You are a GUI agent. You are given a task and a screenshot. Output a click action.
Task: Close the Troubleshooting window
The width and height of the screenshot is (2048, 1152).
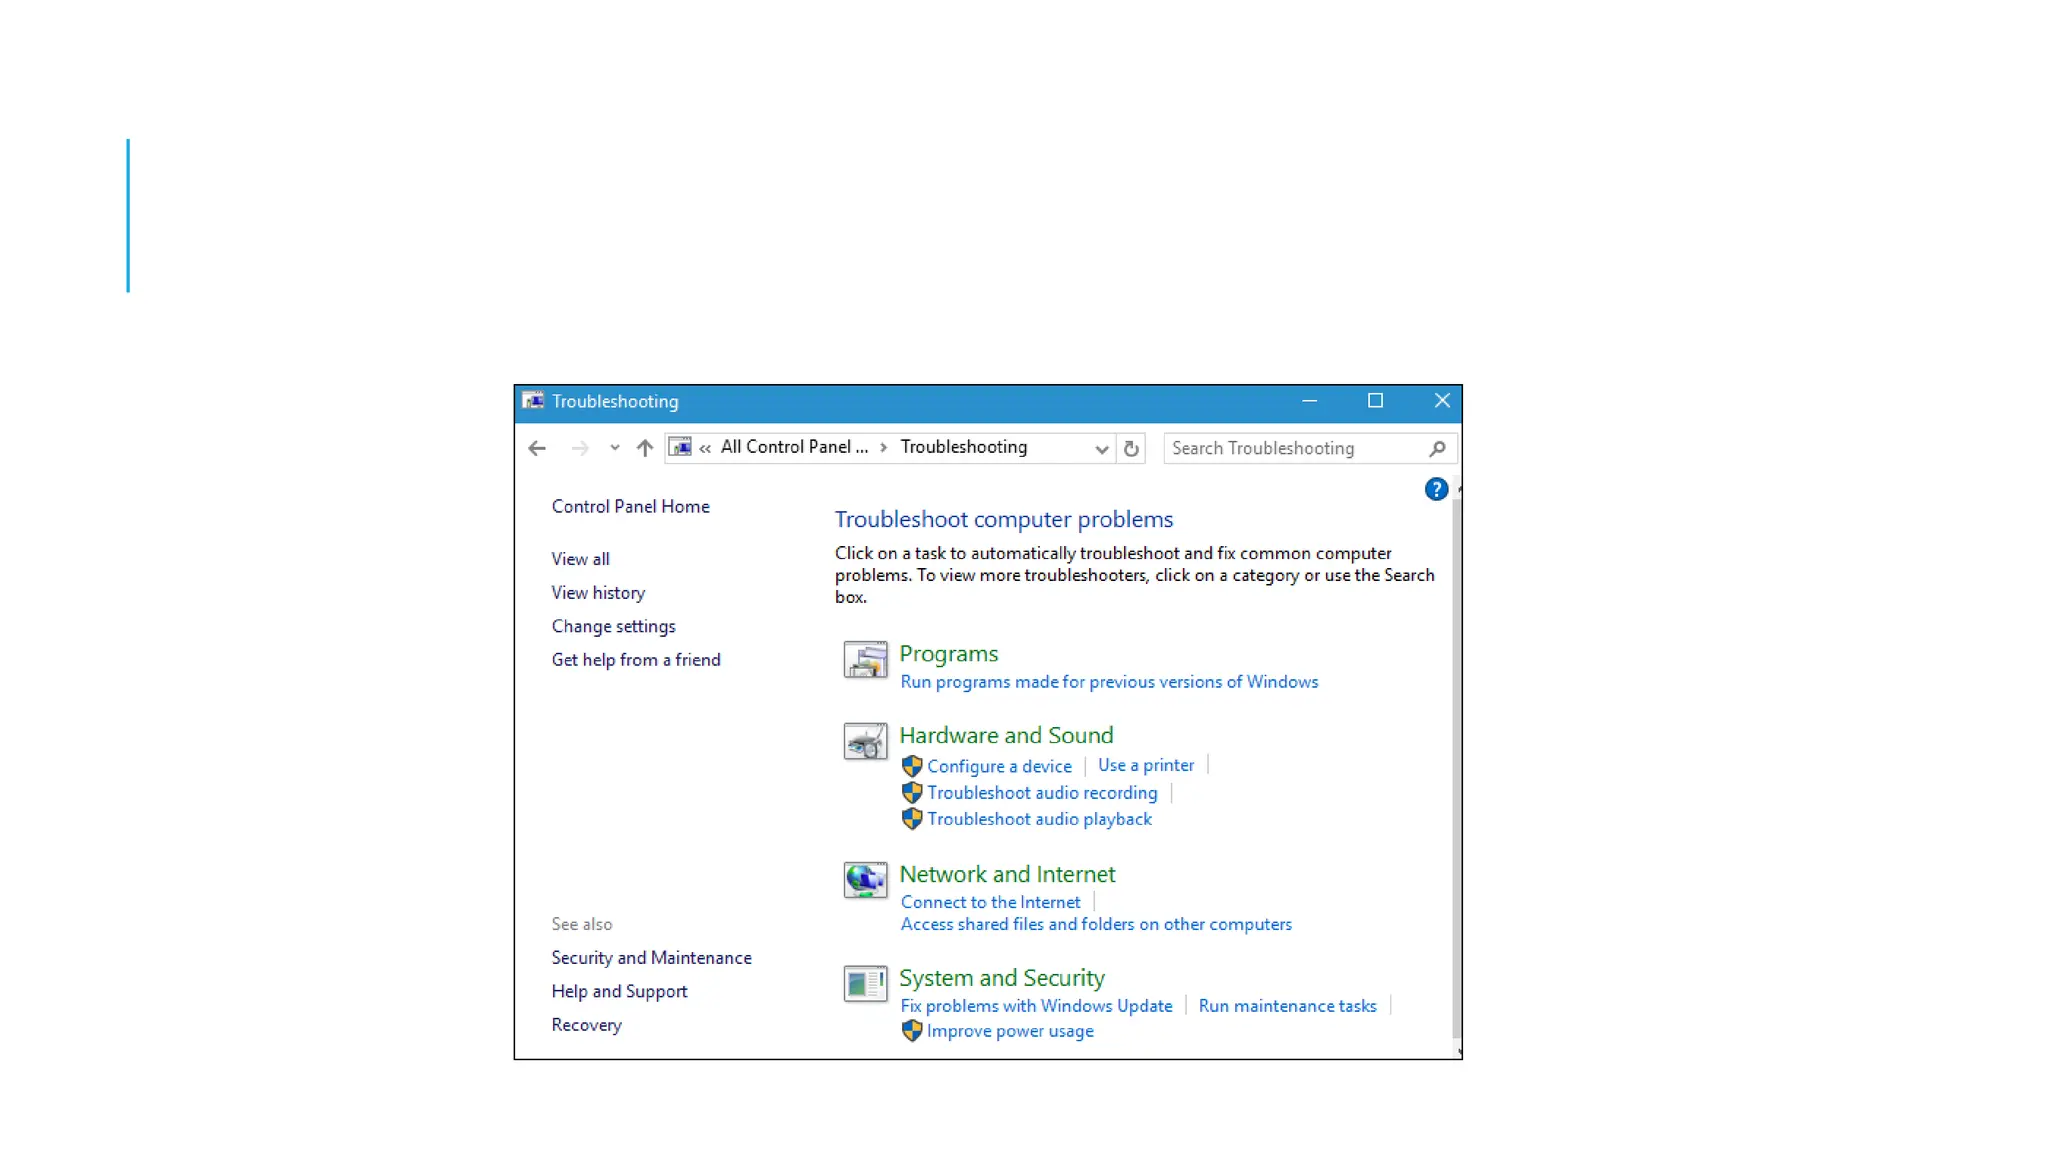coord(1441,401)
